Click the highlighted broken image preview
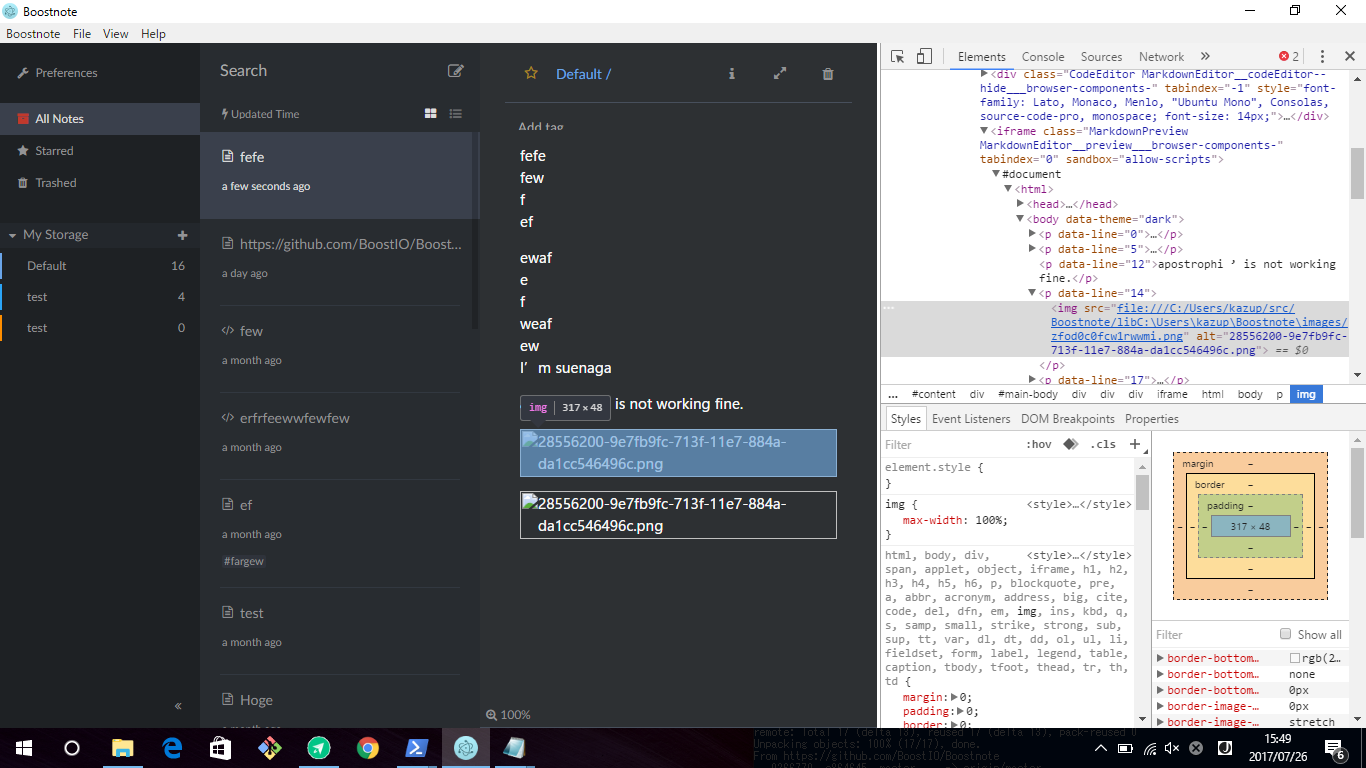This screenshot has height=768, width=1366. [678, 453]
